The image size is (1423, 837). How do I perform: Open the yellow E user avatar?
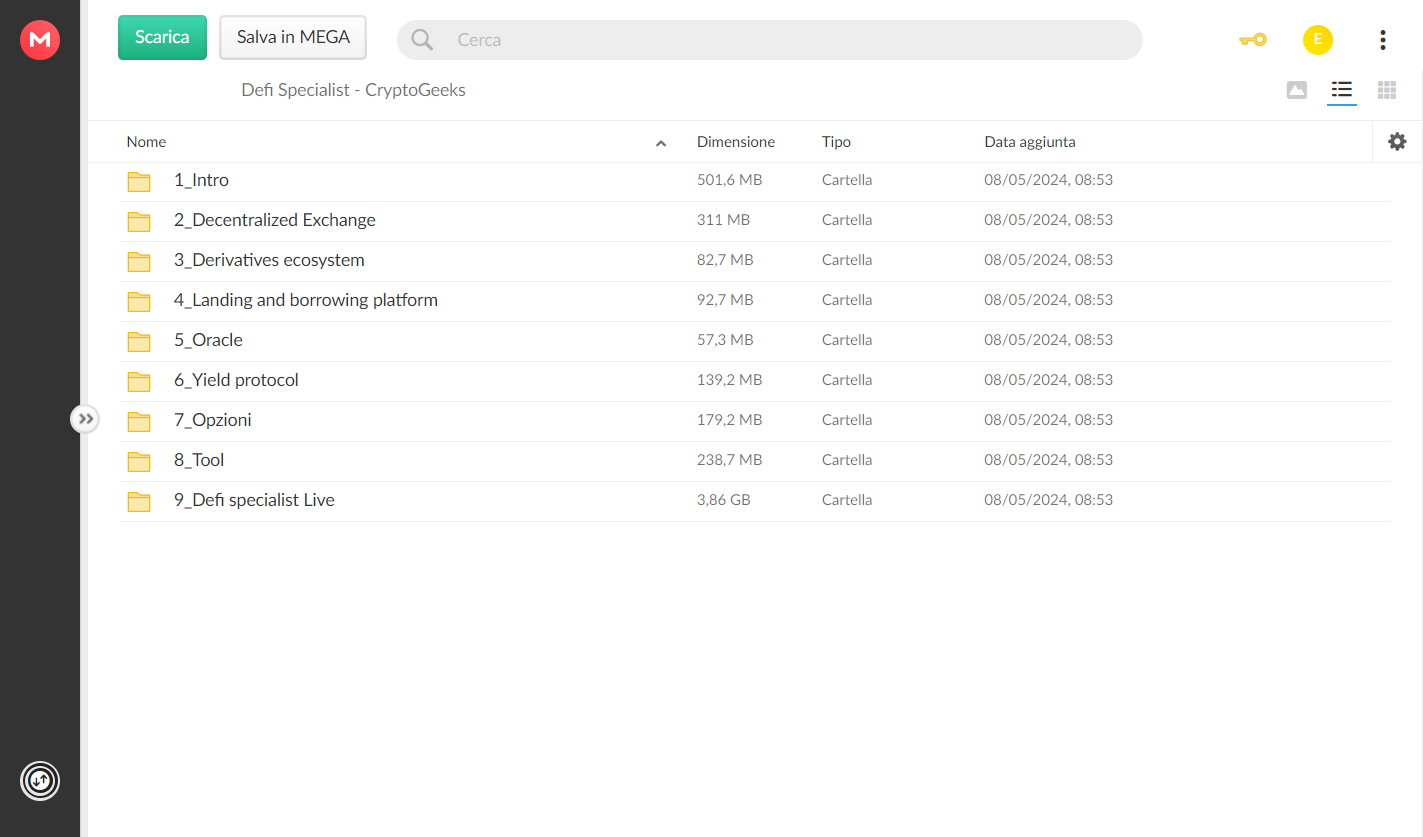click(1317, 40)
